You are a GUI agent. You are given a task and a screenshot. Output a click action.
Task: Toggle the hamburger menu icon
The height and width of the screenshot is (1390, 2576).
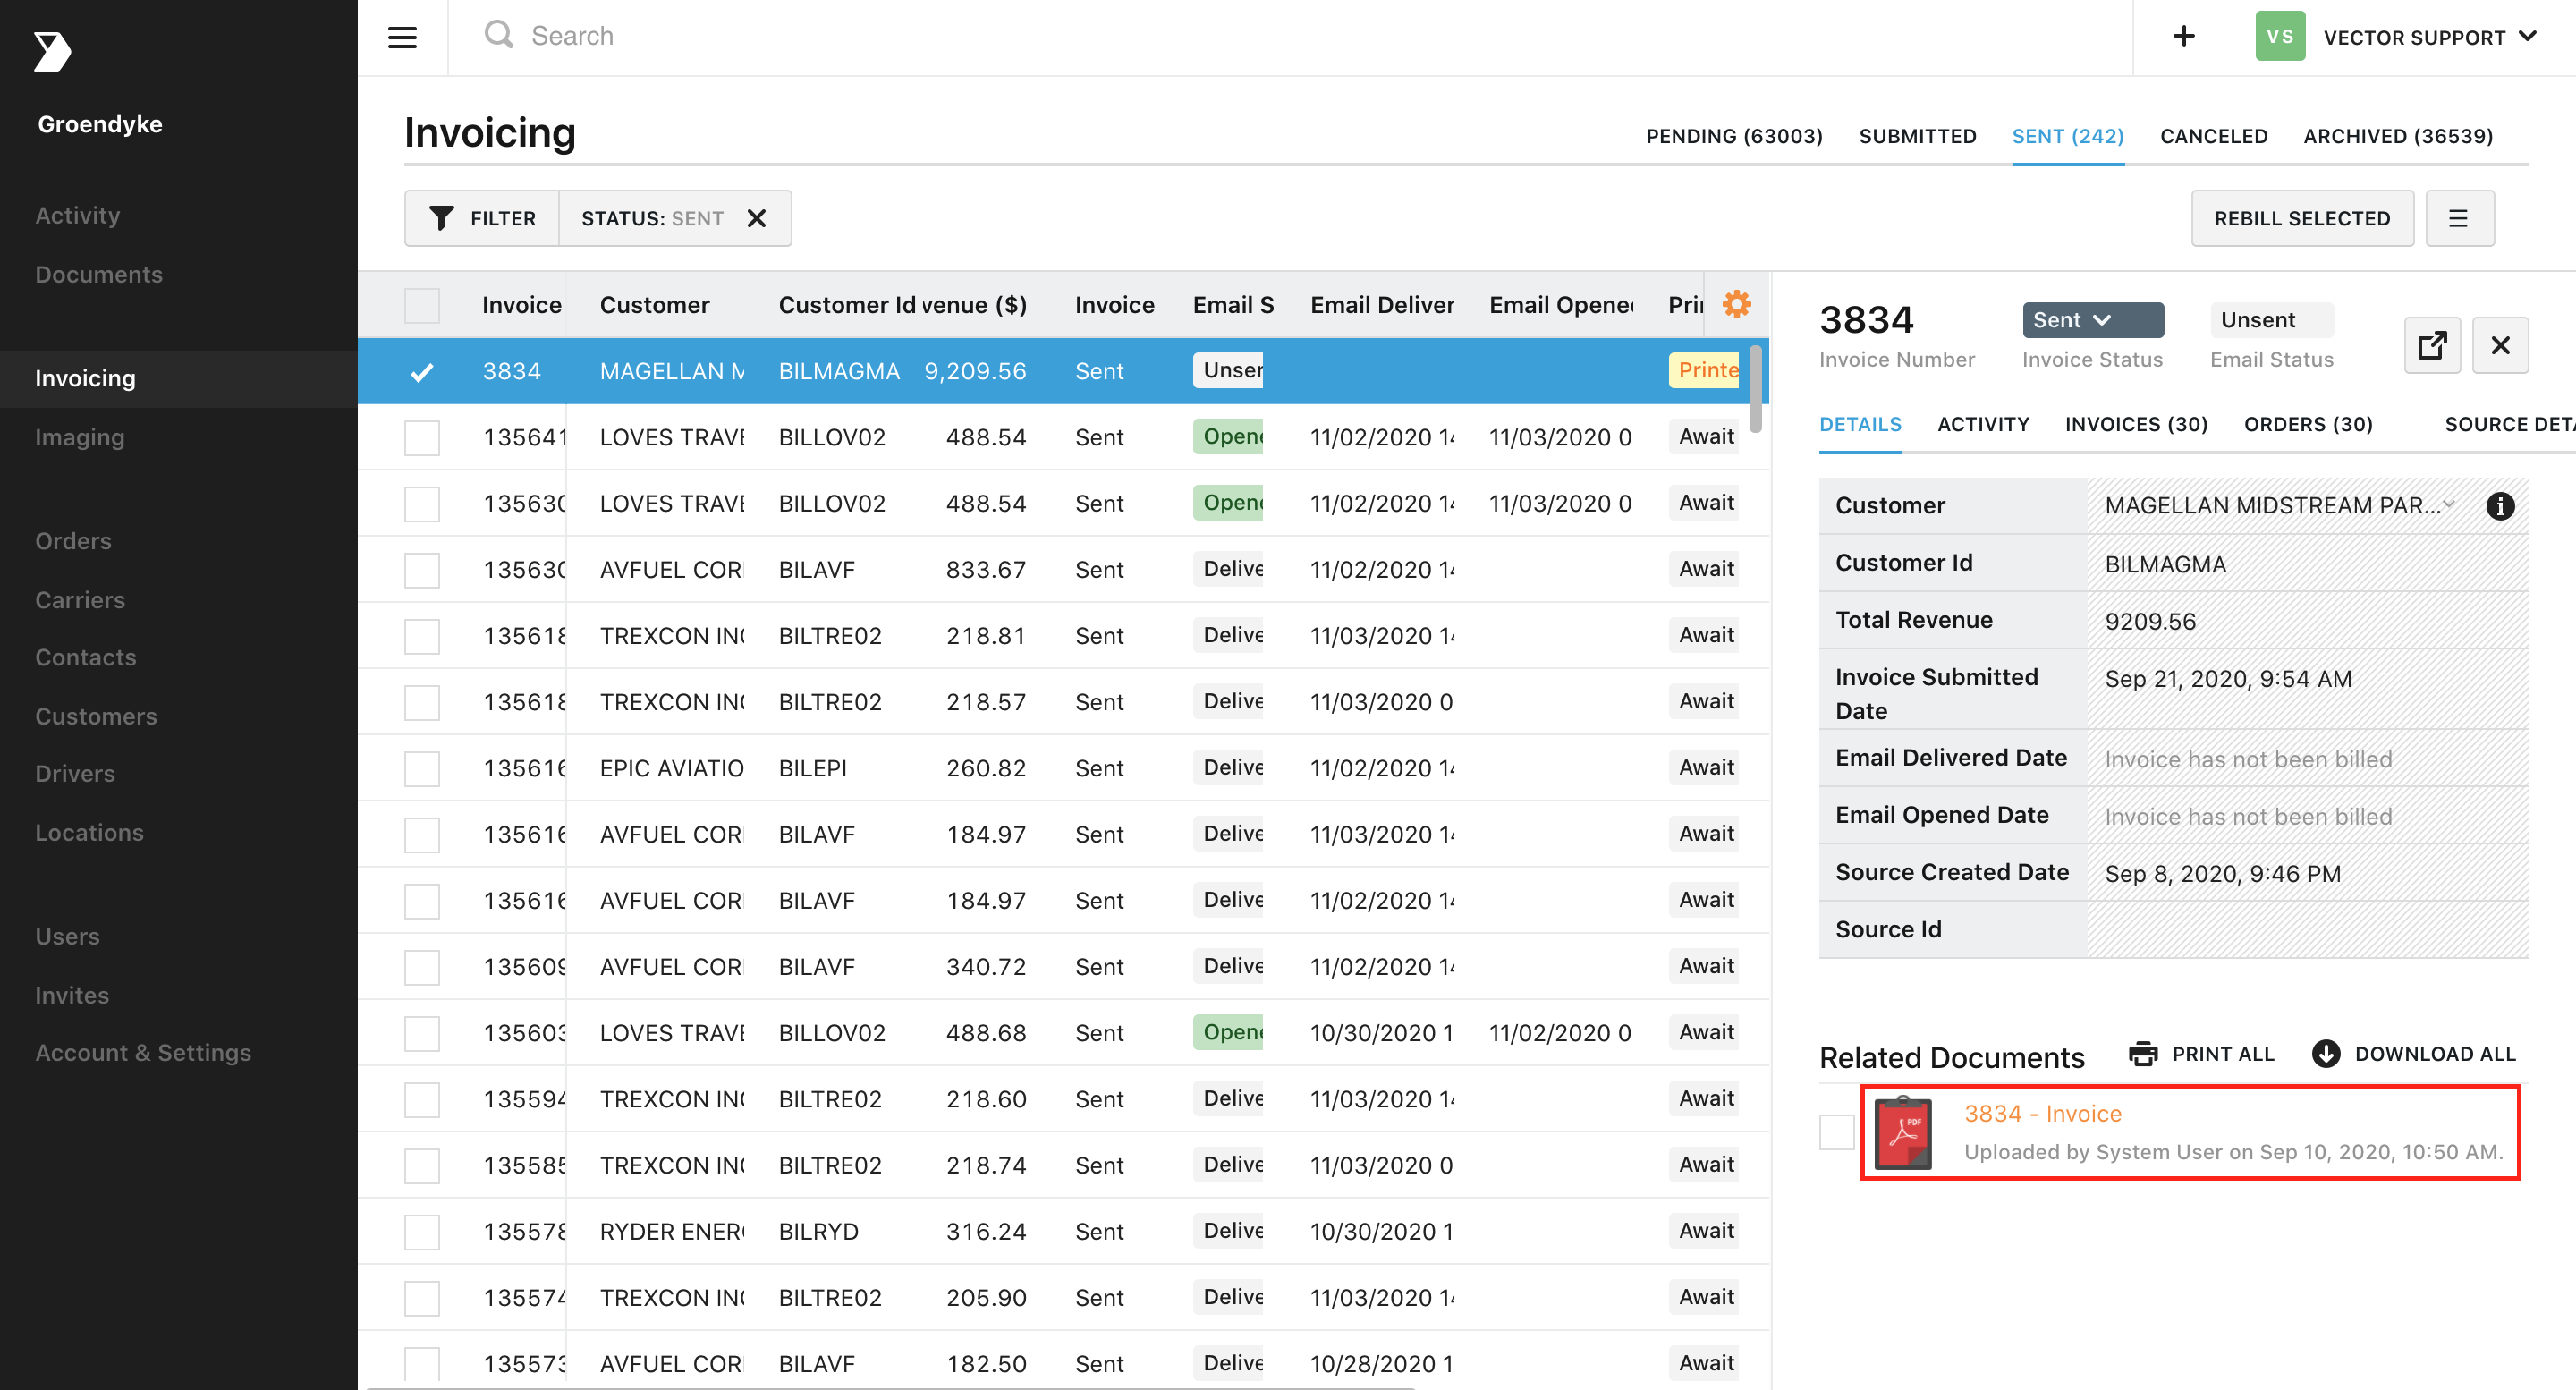pyautogui.click(x=402, y=38)
